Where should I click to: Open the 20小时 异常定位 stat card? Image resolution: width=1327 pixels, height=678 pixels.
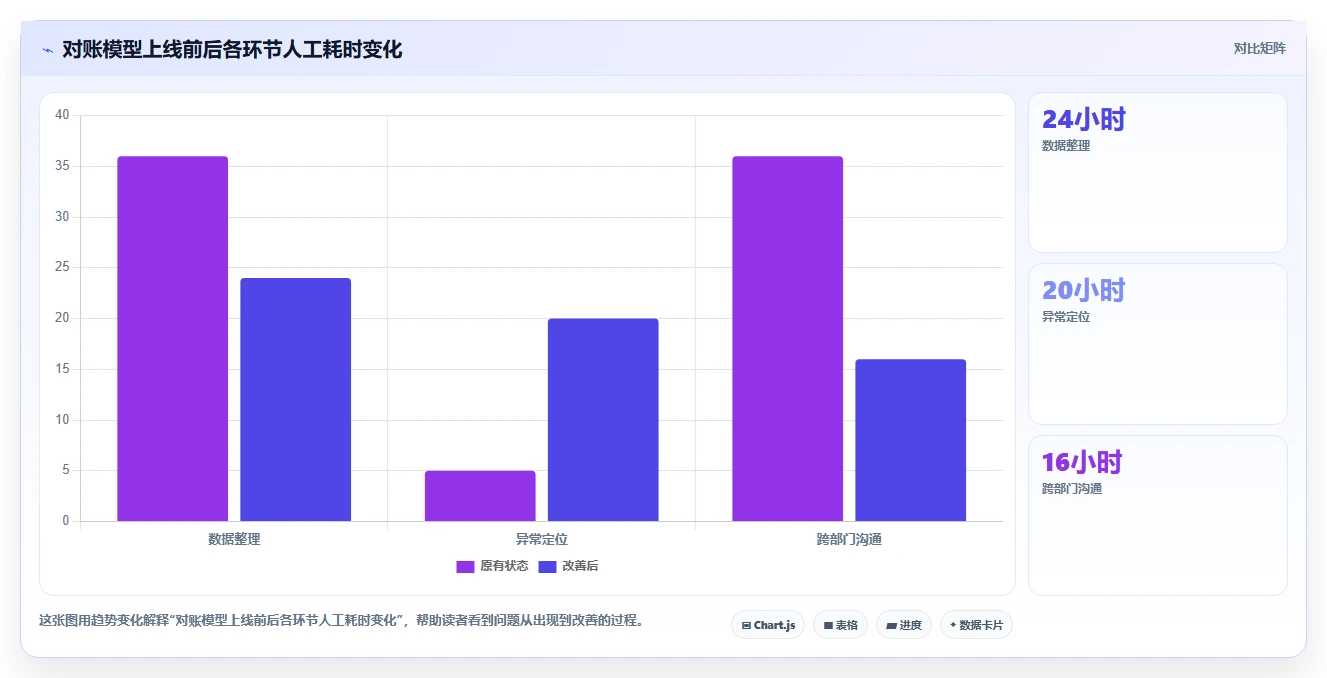[1157, 344]
